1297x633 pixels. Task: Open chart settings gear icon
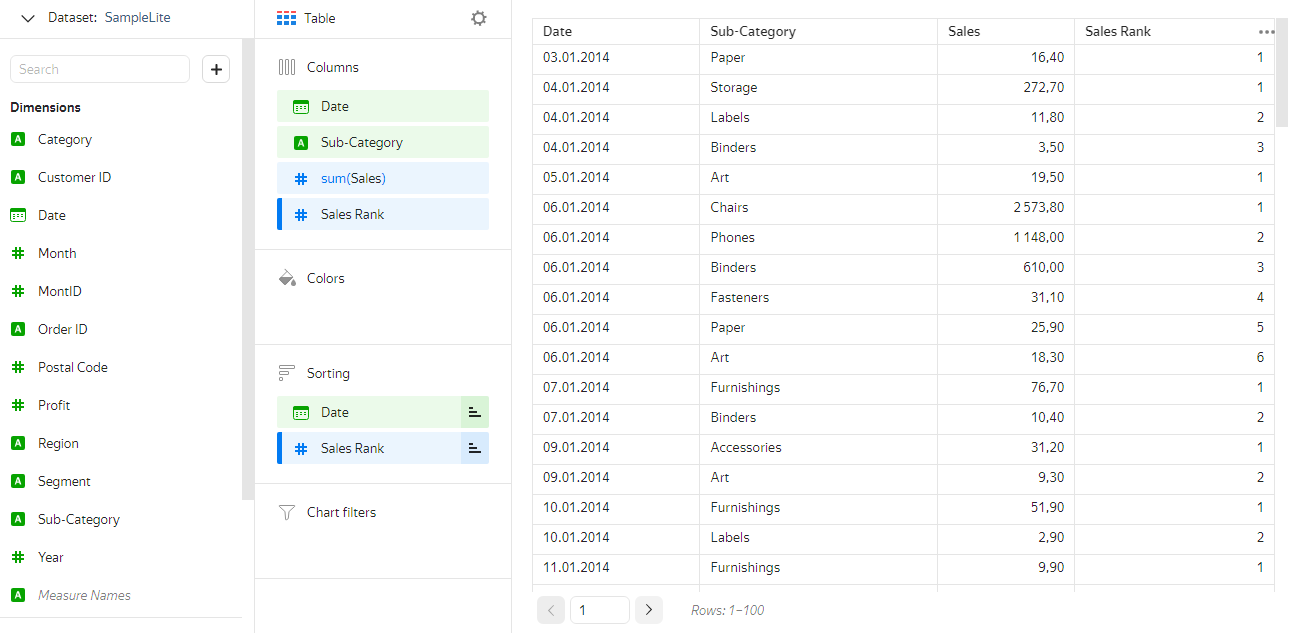tap(479, 18)
